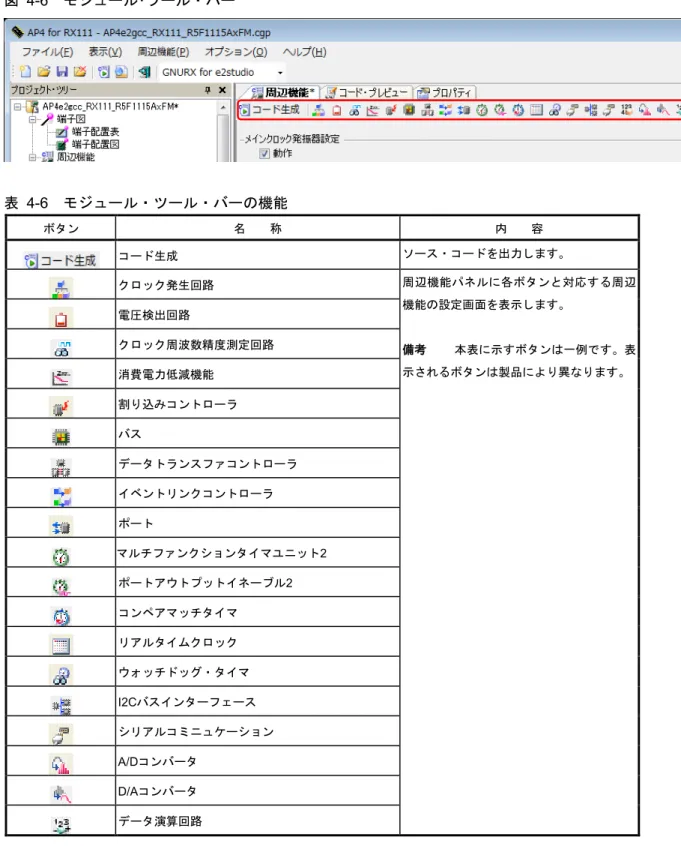Click the ポート name cell in the table
The height and width of the screenshot is (846, 681).
257,523
